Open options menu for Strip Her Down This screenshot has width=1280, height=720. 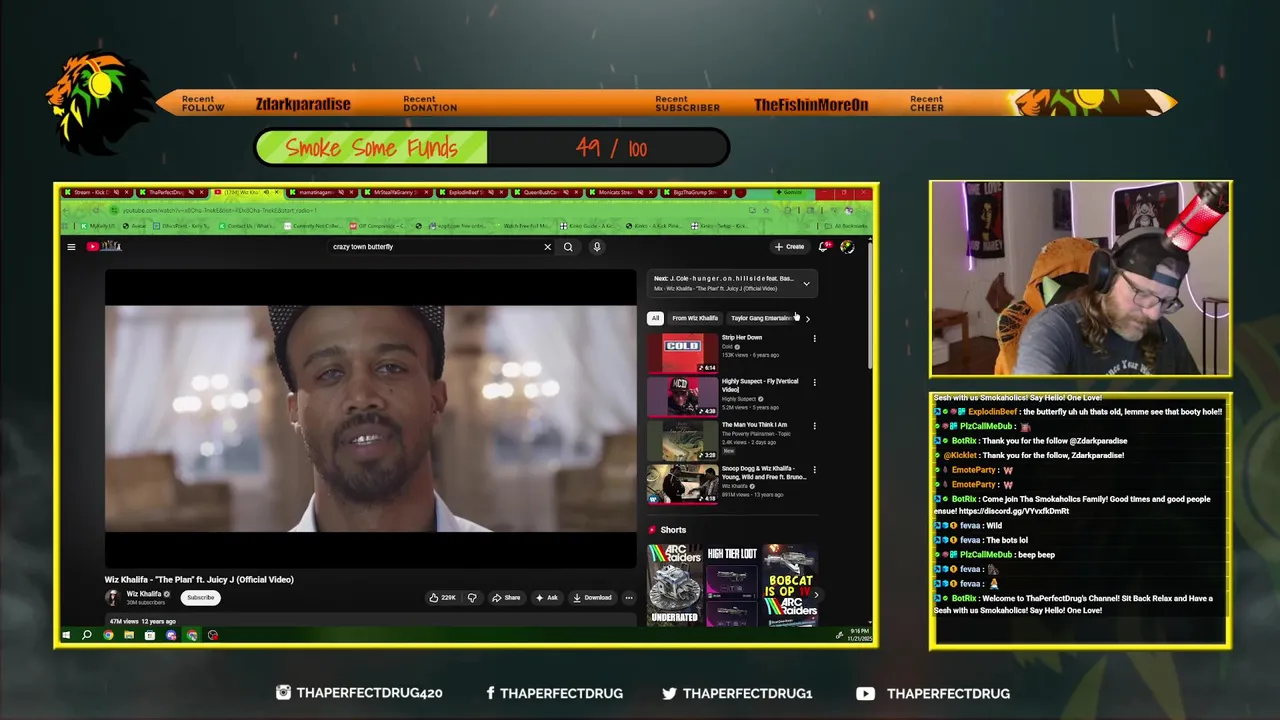(x=814, y=339)
